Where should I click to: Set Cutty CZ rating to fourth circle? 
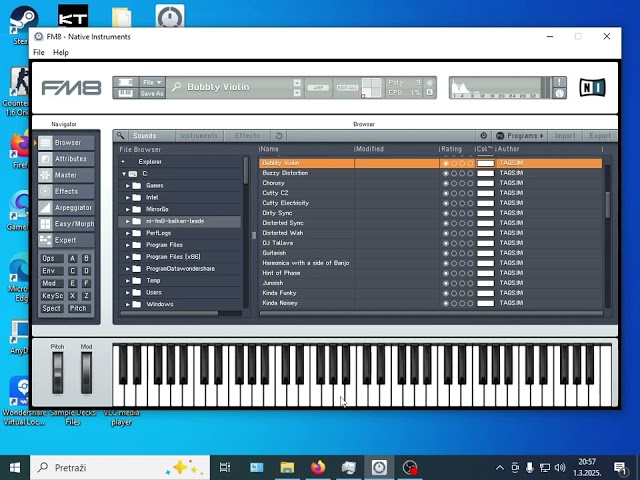(470, 193)
